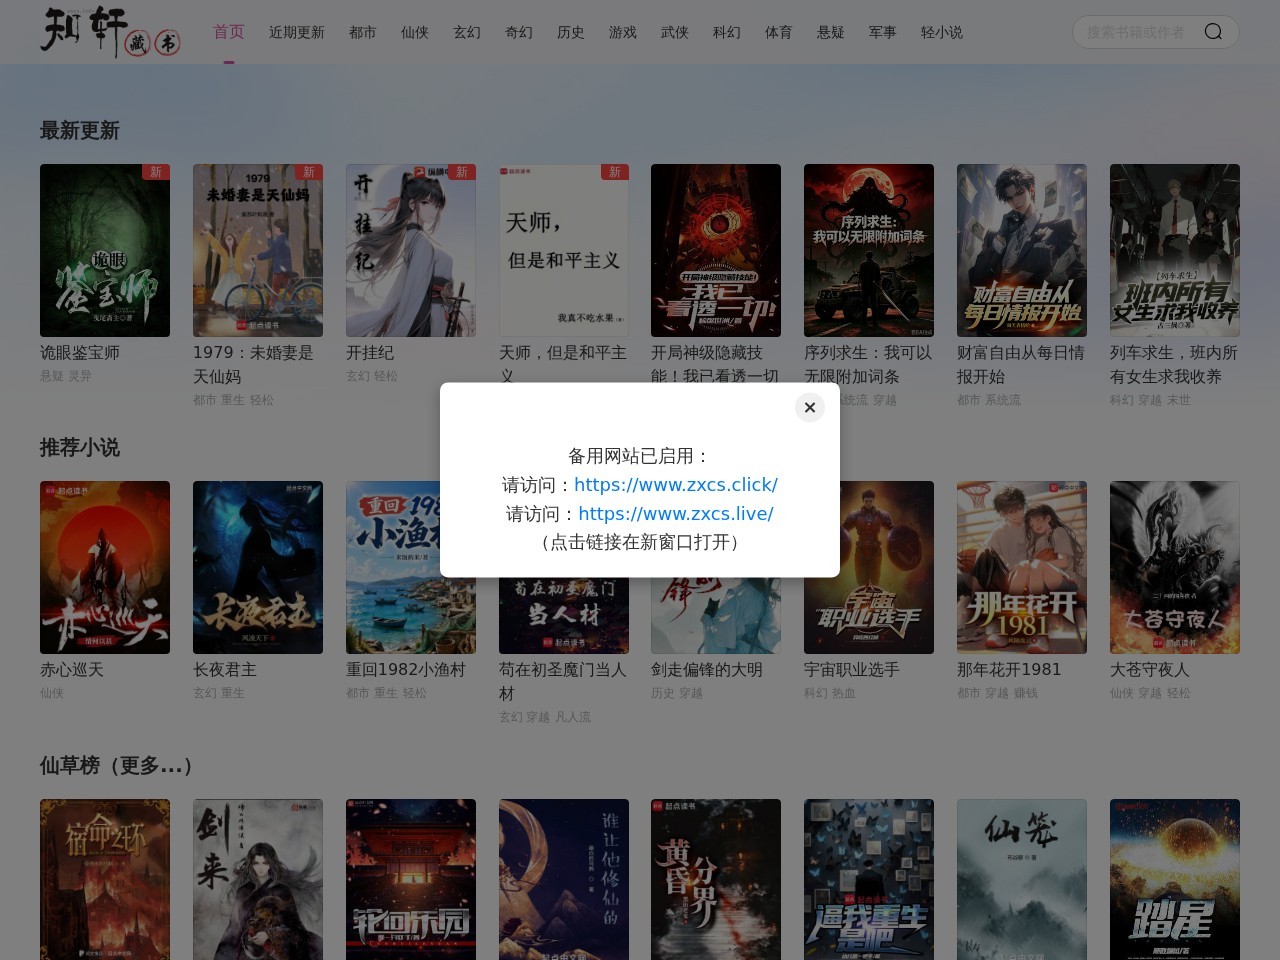Open the 仙草榜（更多...） heading link
Viewport: 1280px width, 960px height.
pyautogui.click(x=117, y=766)
